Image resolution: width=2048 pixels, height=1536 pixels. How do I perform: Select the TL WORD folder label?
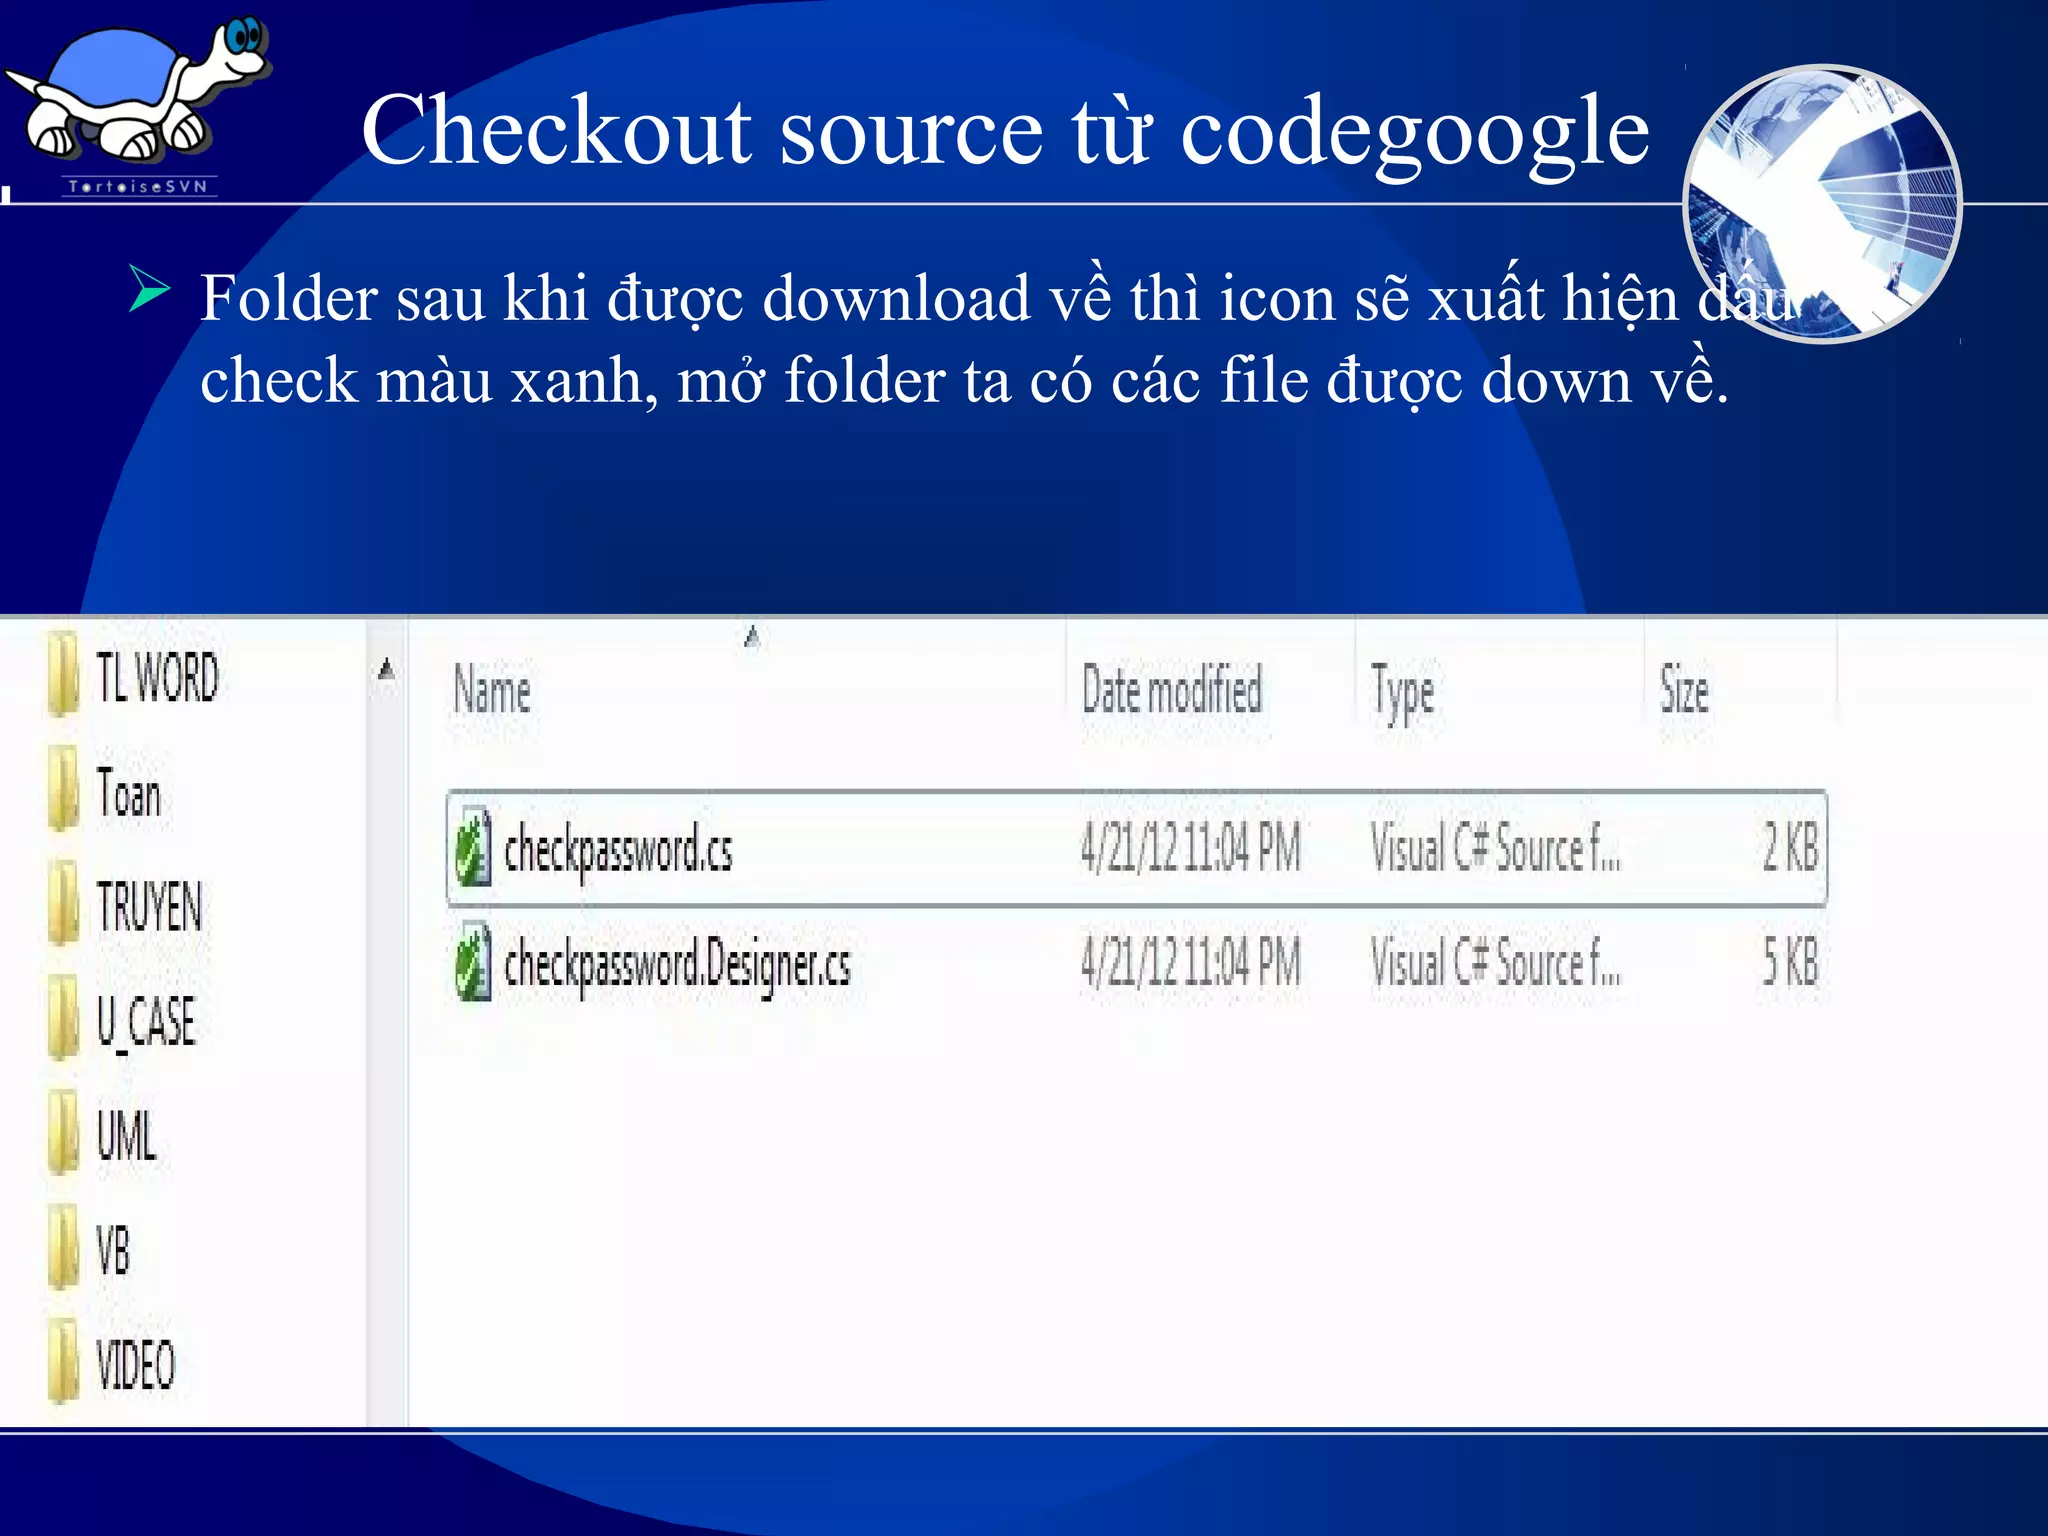coord(157,677)
